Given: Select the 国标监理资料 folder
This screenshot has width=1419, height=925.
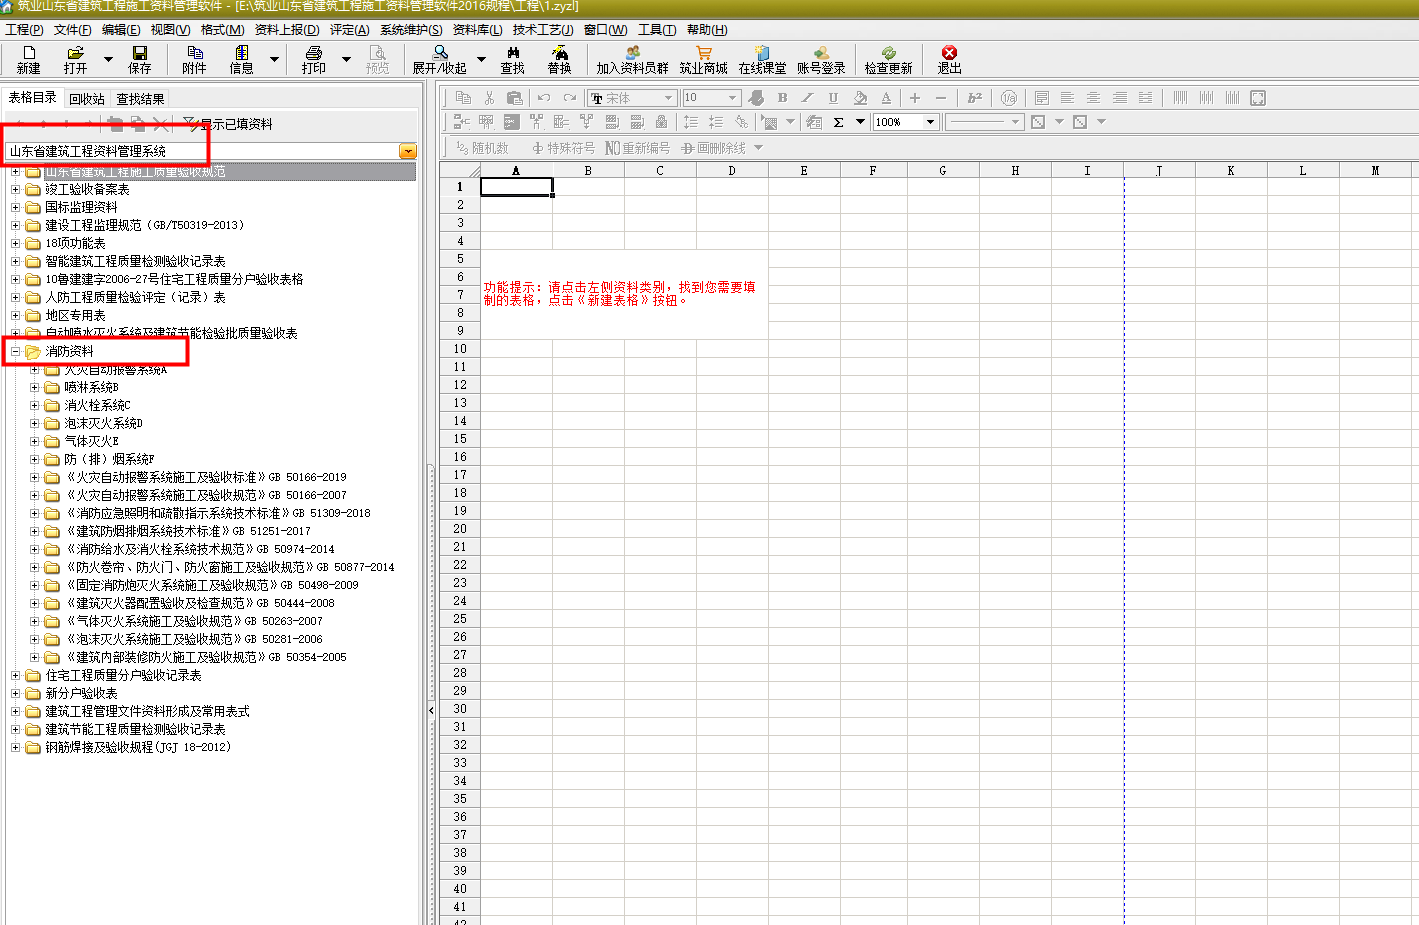Looking at the screenshot, I should [x=81, y=207].
